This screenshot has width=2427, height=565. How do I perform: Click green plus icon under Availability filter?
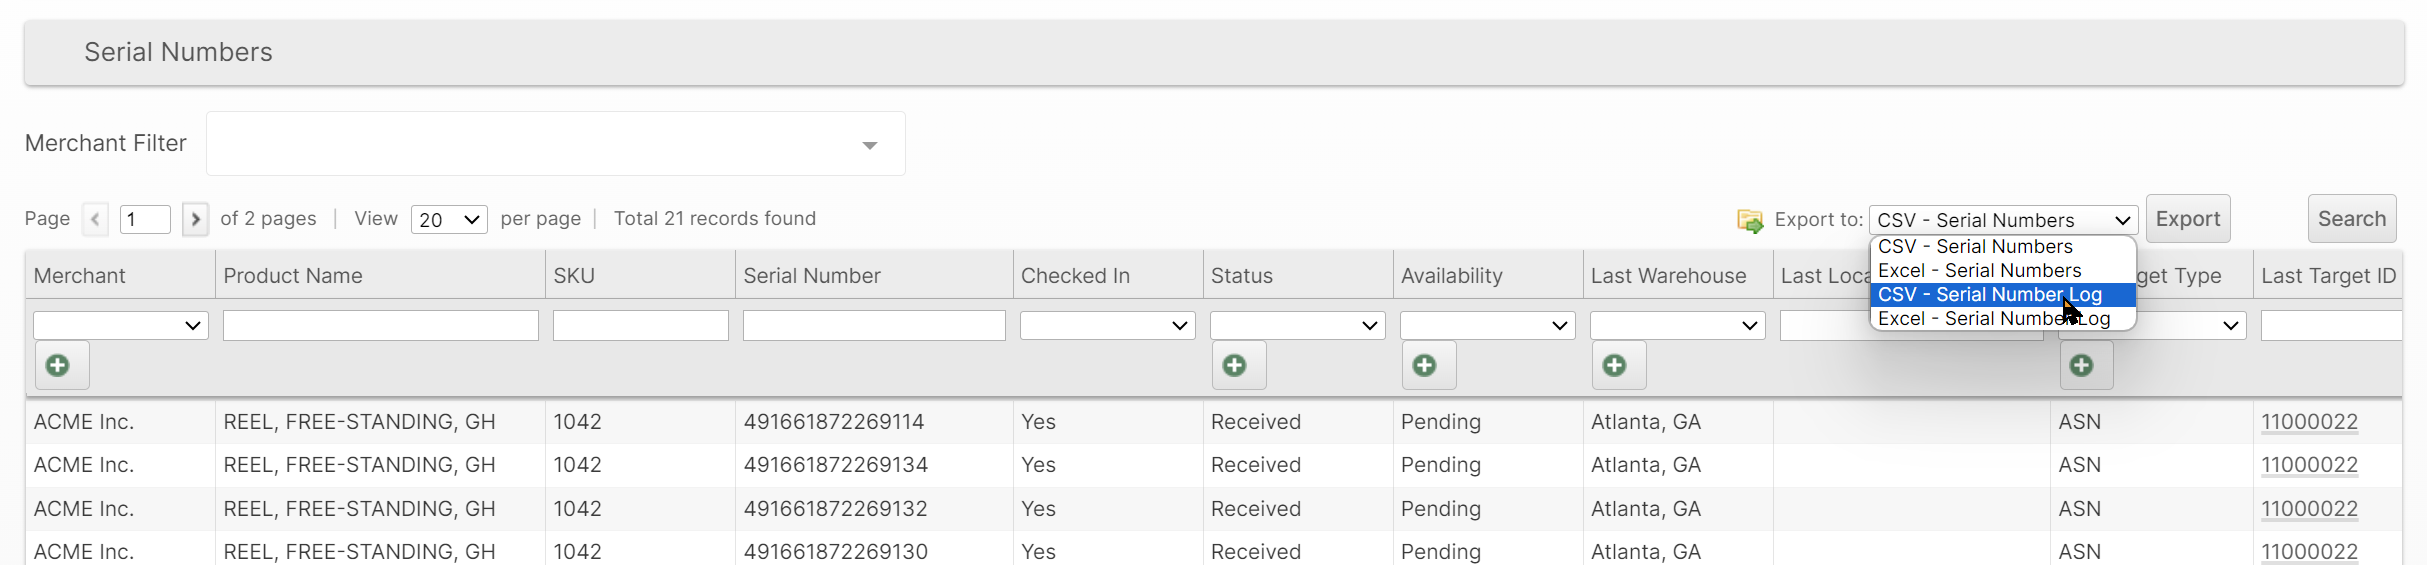coord(1425,366)
